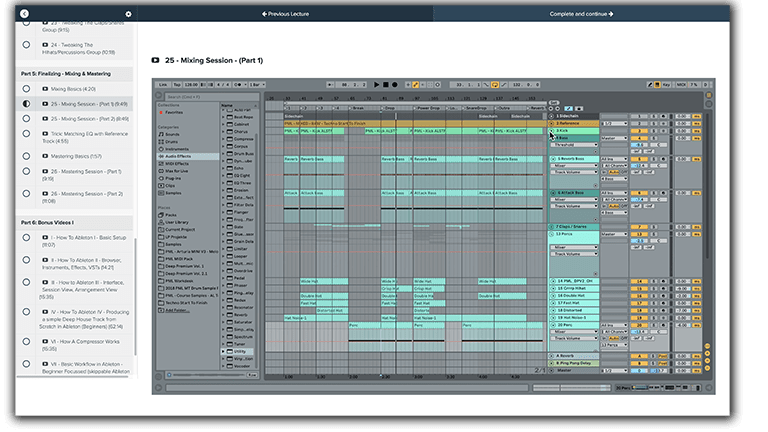Open Track Volume dropdown under 5 Reverb Bass
This screenshot has height=432, width=768.
[x=574, y=172]
